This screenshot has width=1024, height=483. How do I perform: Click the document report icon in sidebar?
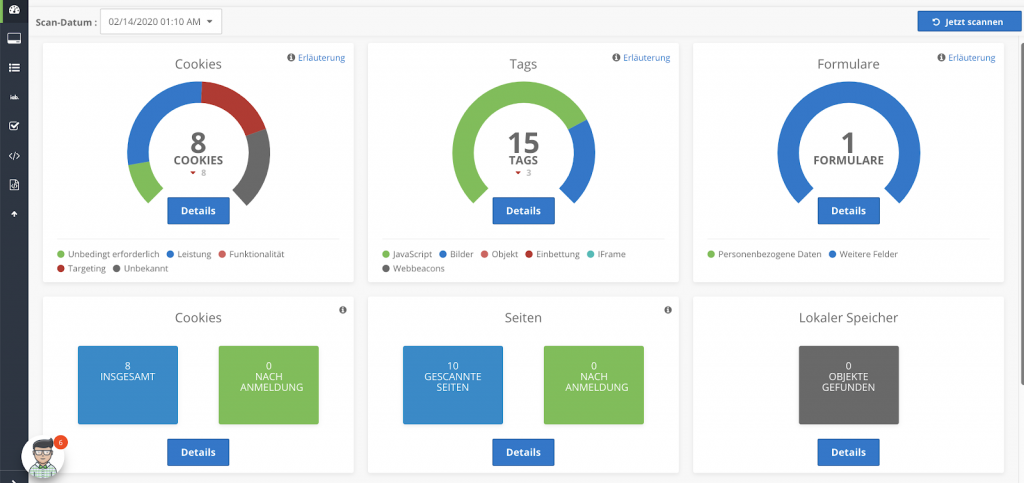(14, 184)
